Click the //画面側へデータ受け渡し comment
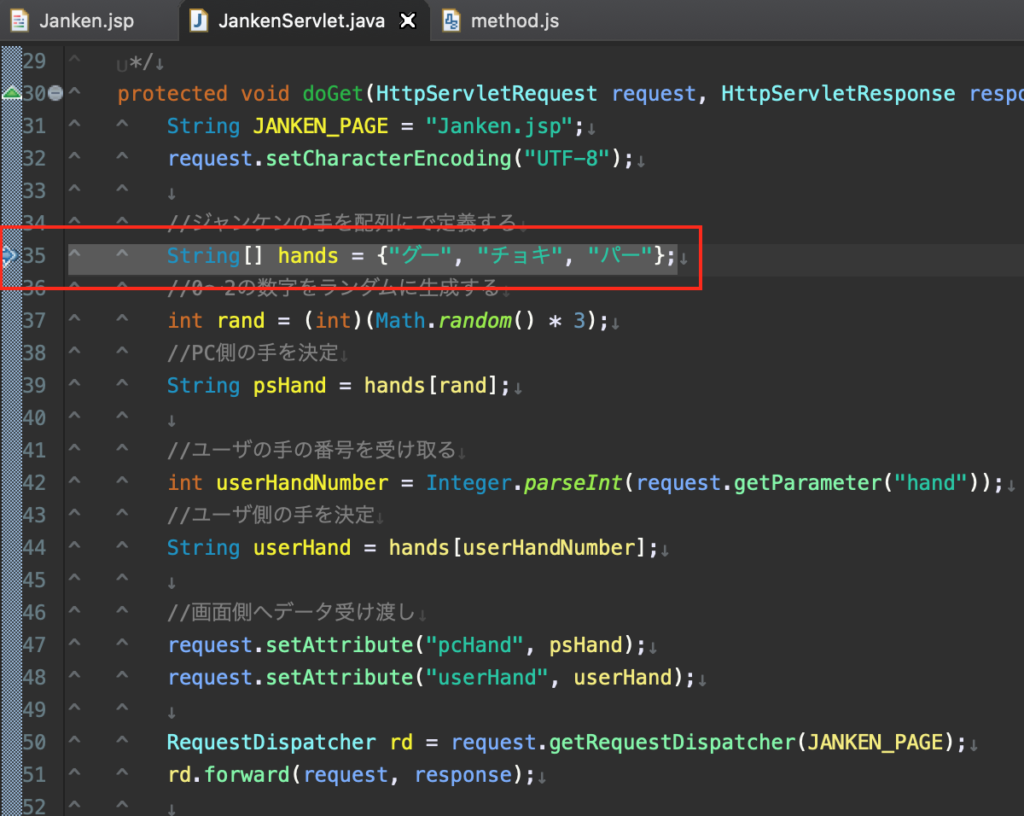Image resolution: width=1024 pixels, height=816 pixels. click(292, 612)
